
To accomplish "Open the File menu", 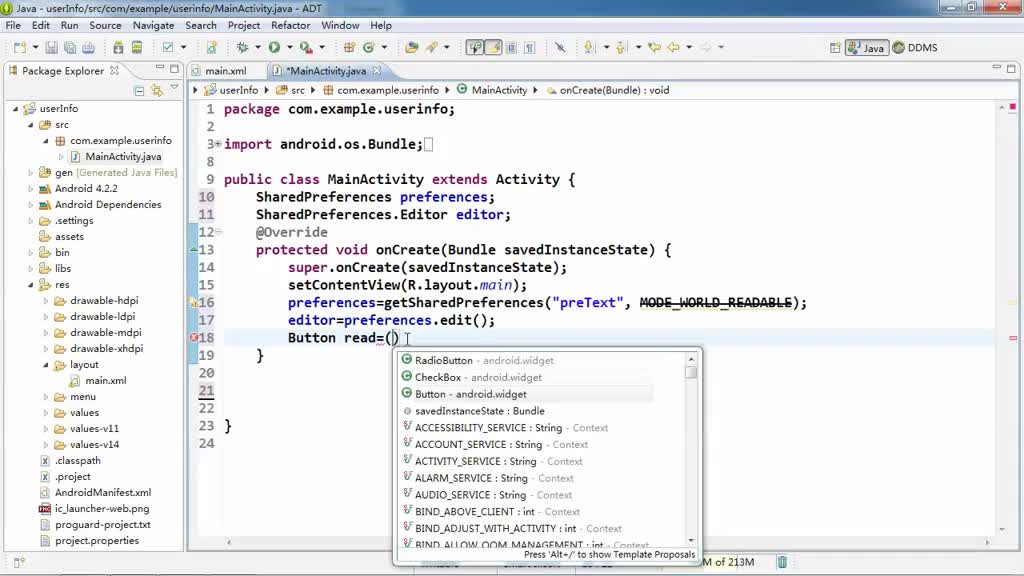I will click(13, 25).
